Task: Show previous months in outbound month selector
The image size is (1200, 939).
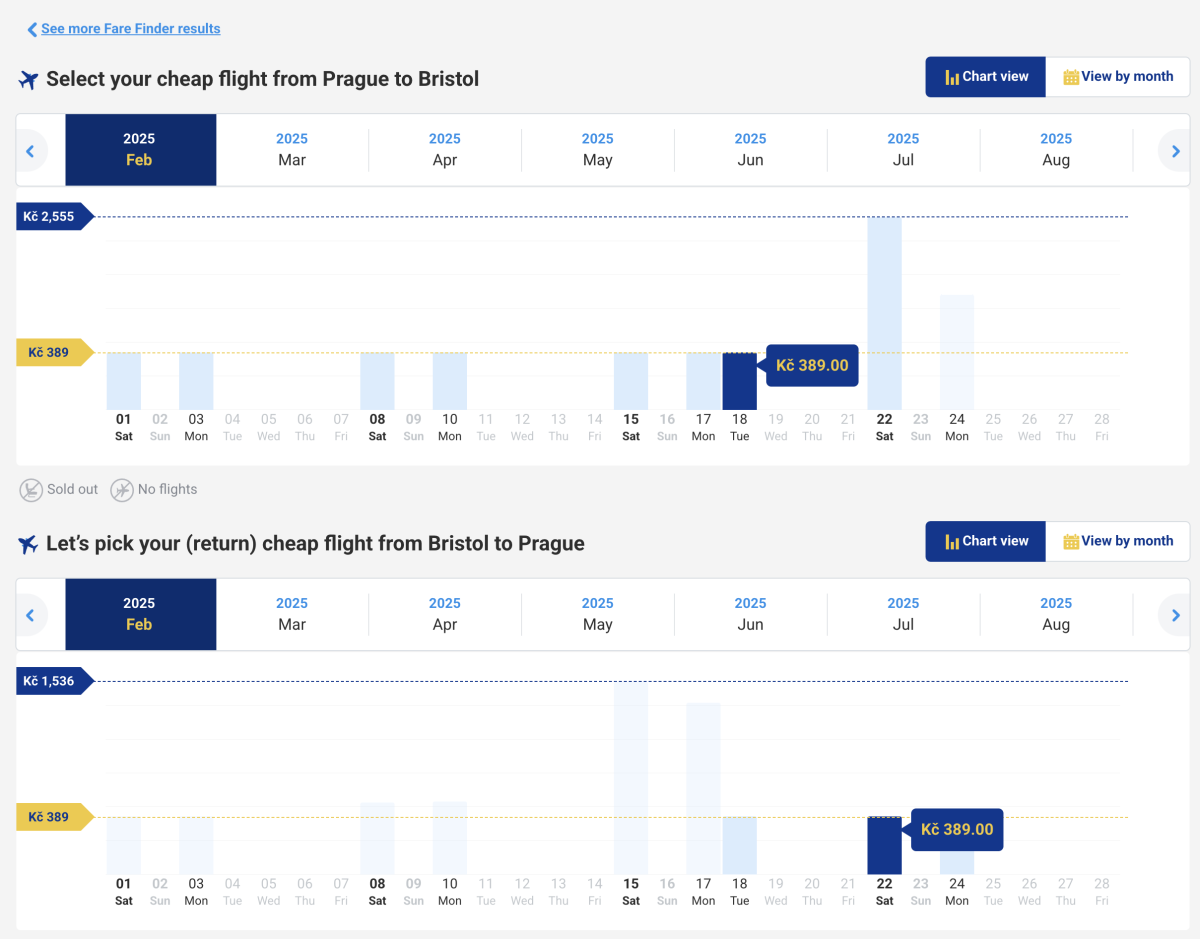Action: (x=30, y=151)
